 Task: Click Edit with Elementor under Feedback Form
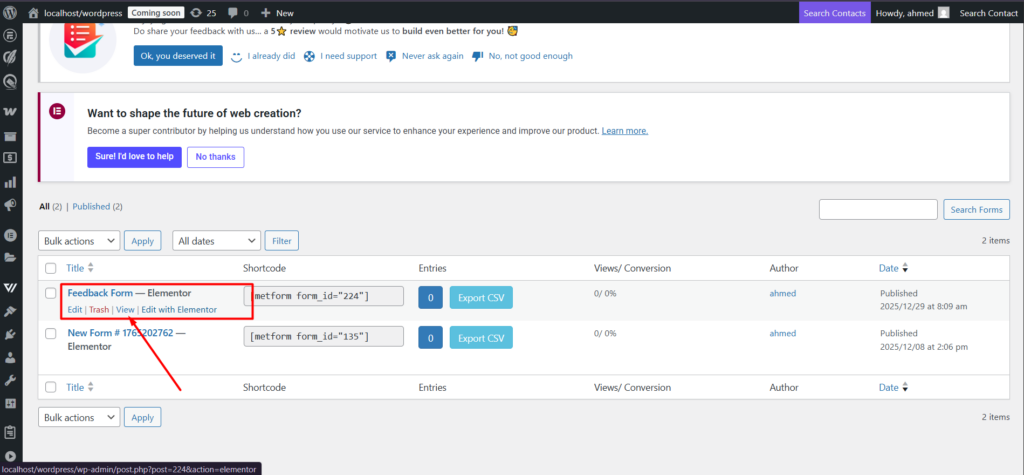tap(179, 310)
